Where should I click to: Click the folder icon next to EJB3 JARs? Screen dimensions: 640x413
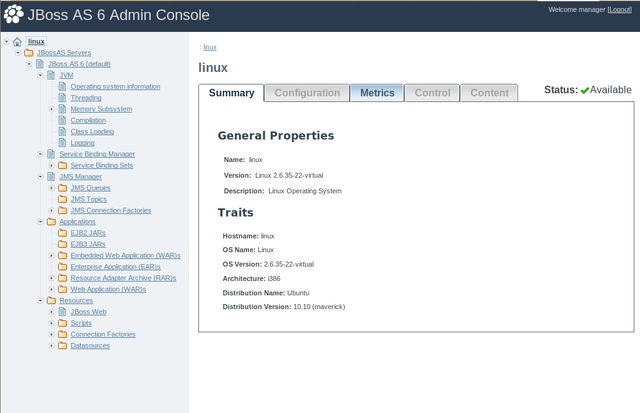pos(62,244)
